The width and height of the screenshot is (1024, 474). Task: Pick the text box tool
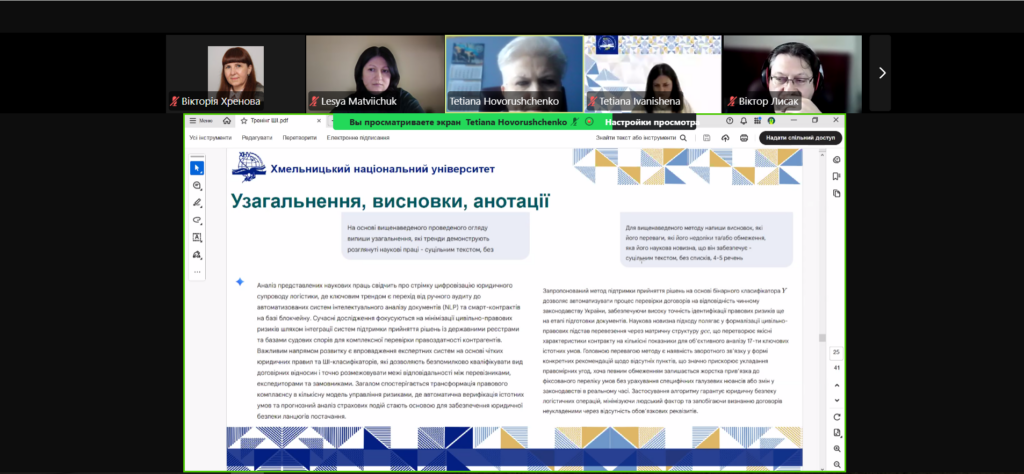[197, 238]
